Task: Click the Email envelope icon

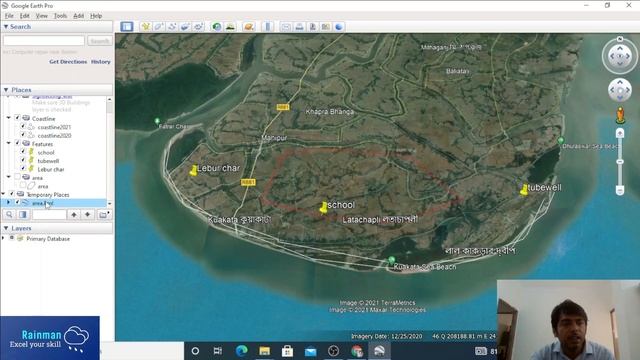Action: (x=286, y=27)
